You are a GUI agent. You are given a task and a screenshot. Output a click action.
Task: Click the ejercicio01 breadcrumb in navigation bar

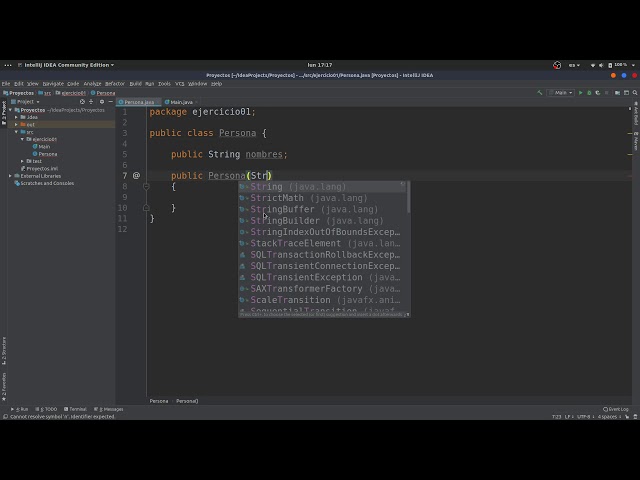[x=71, y=93]
